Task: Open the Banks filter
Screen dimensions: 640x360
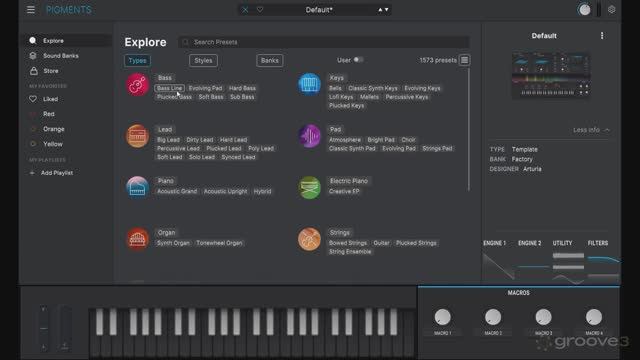Action: tap(269, 60)
